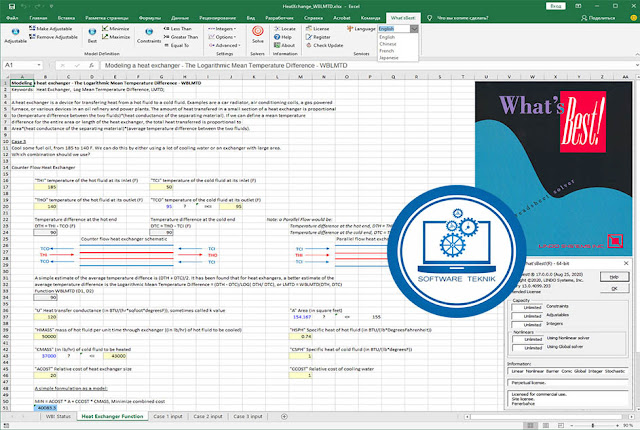
Task: Expand the Advanced dropdown
Action: coord(224,45)
